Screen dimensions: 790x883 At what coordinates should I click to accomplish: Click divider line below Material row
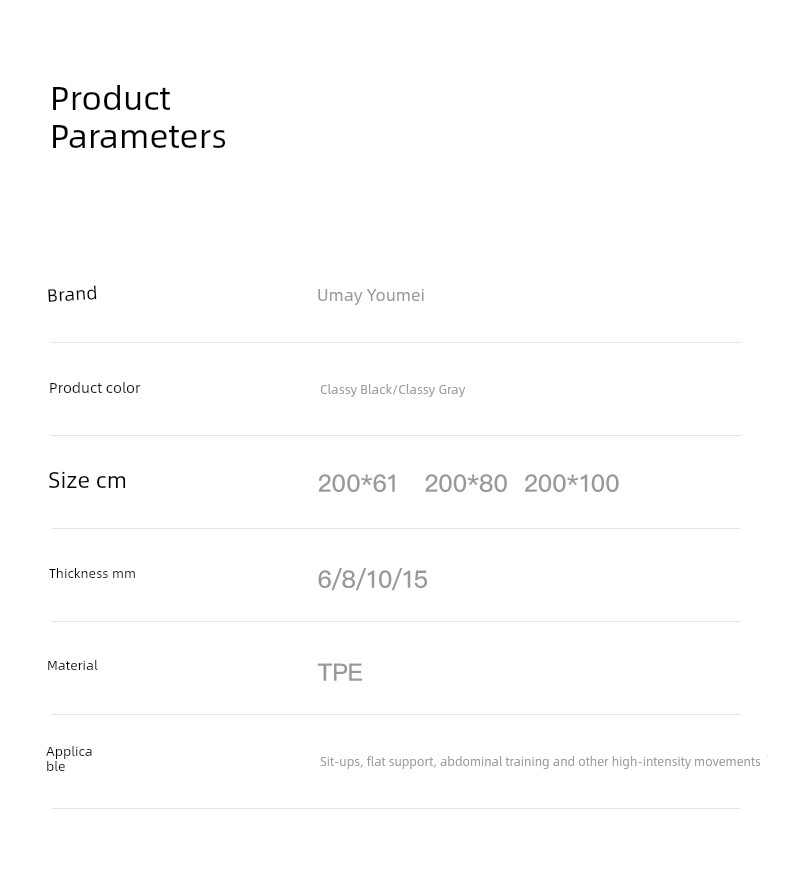[396, 715]
